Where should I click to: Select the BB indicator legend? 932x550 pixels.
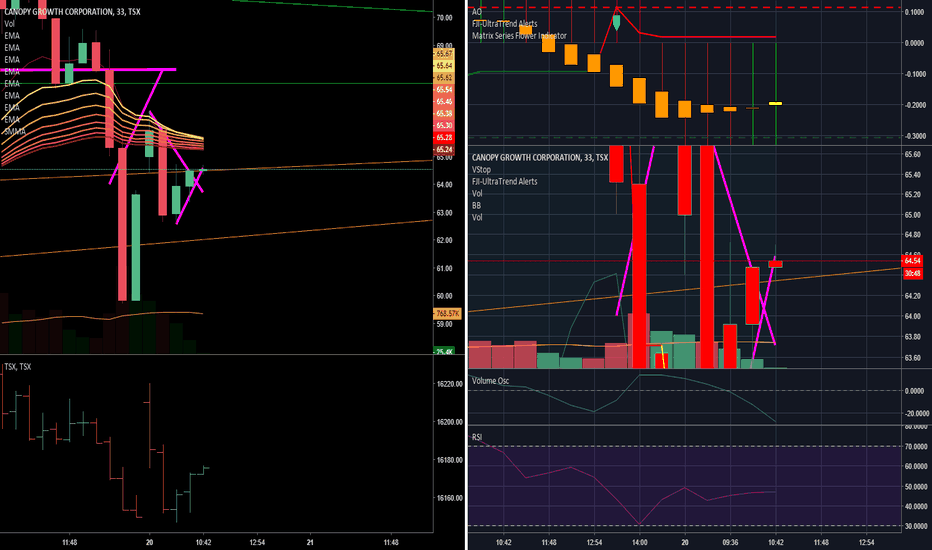(x=477, y=205)
